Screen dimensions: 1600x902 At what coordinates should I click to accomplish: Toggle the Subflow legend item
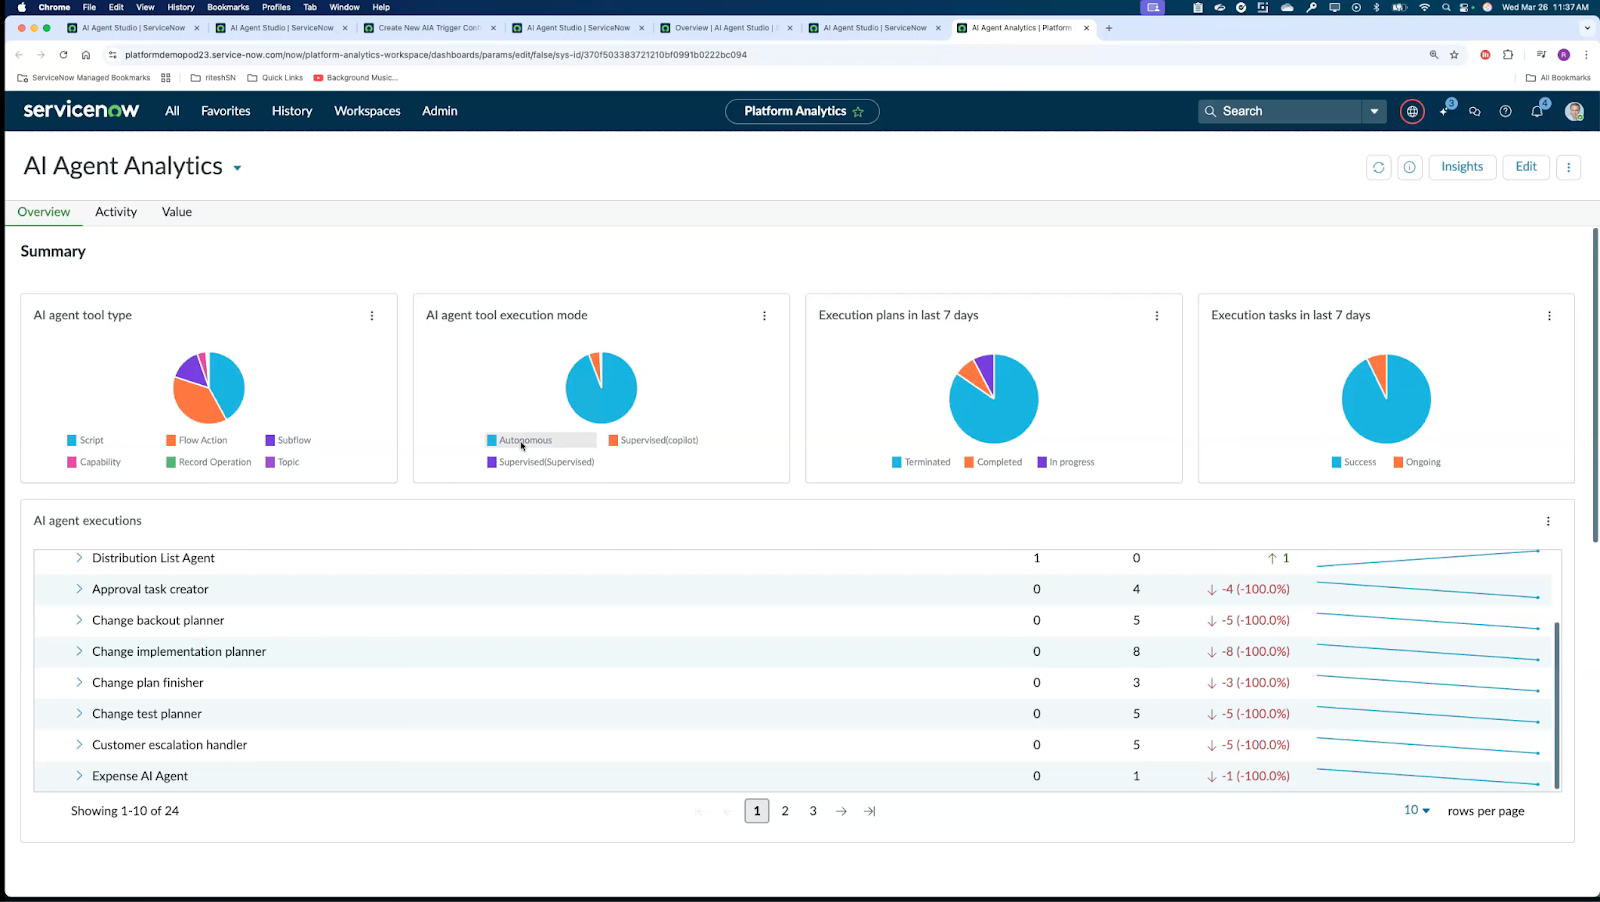click(288, 440)
